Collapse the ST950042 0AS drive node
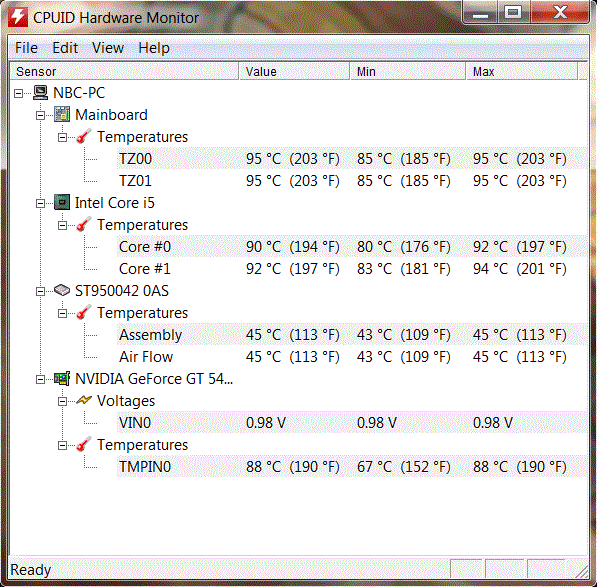The image size is (597, 587). (40, 291)
